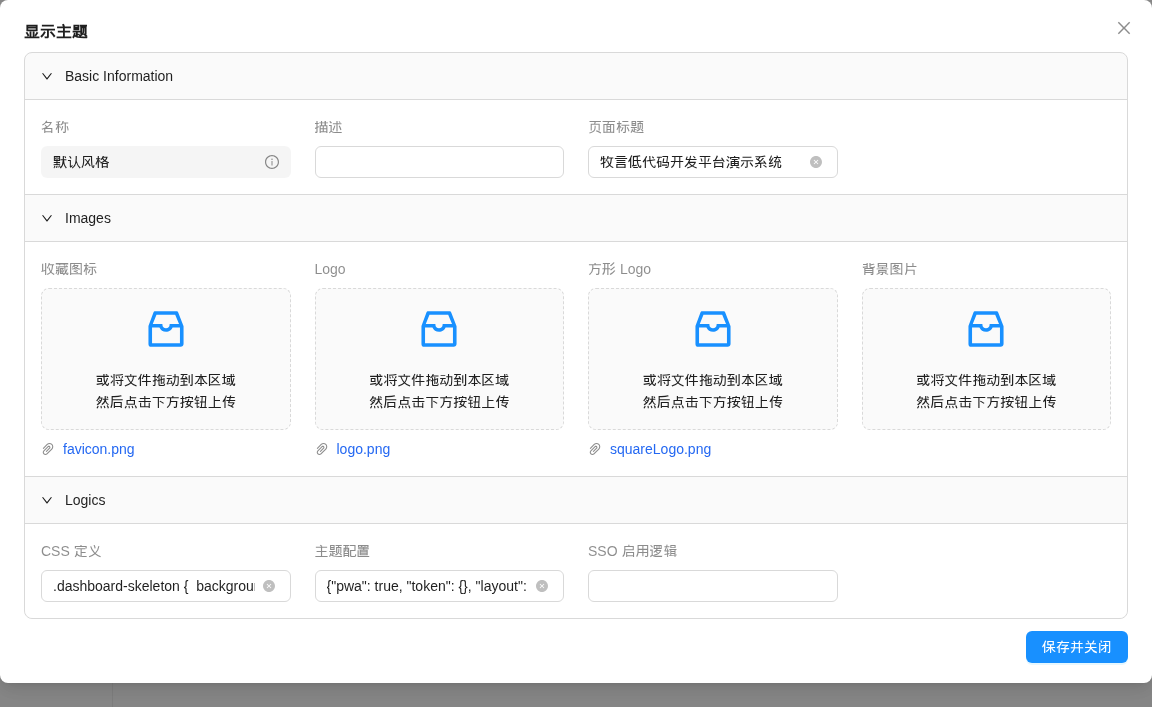The height and width of the screenshot is (707, 1152).
Task: Click the 主题配置 label
Action: tap(342, 551)
